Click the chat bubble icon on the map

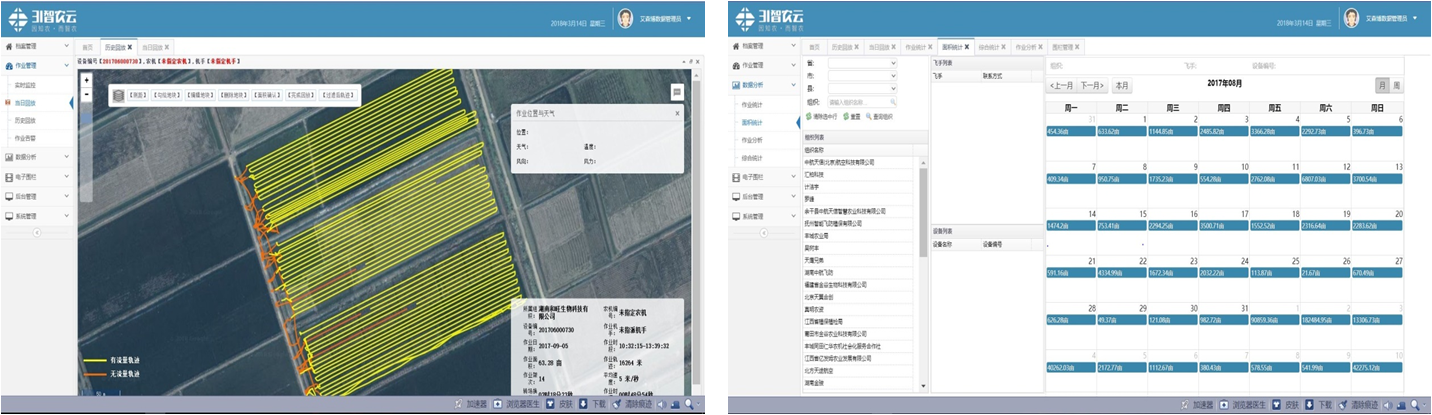677,91
